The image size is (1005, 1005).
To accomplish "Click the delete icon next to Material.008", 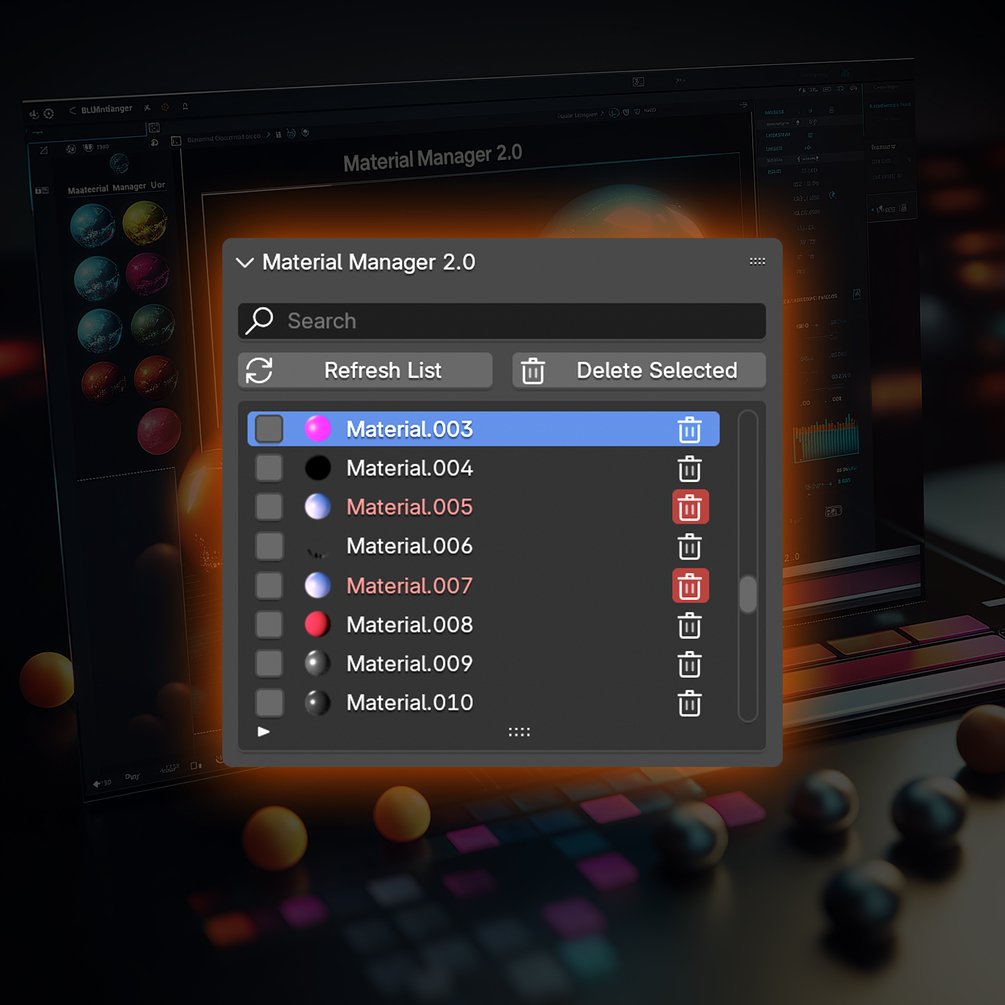I will [x=689, y=624].
